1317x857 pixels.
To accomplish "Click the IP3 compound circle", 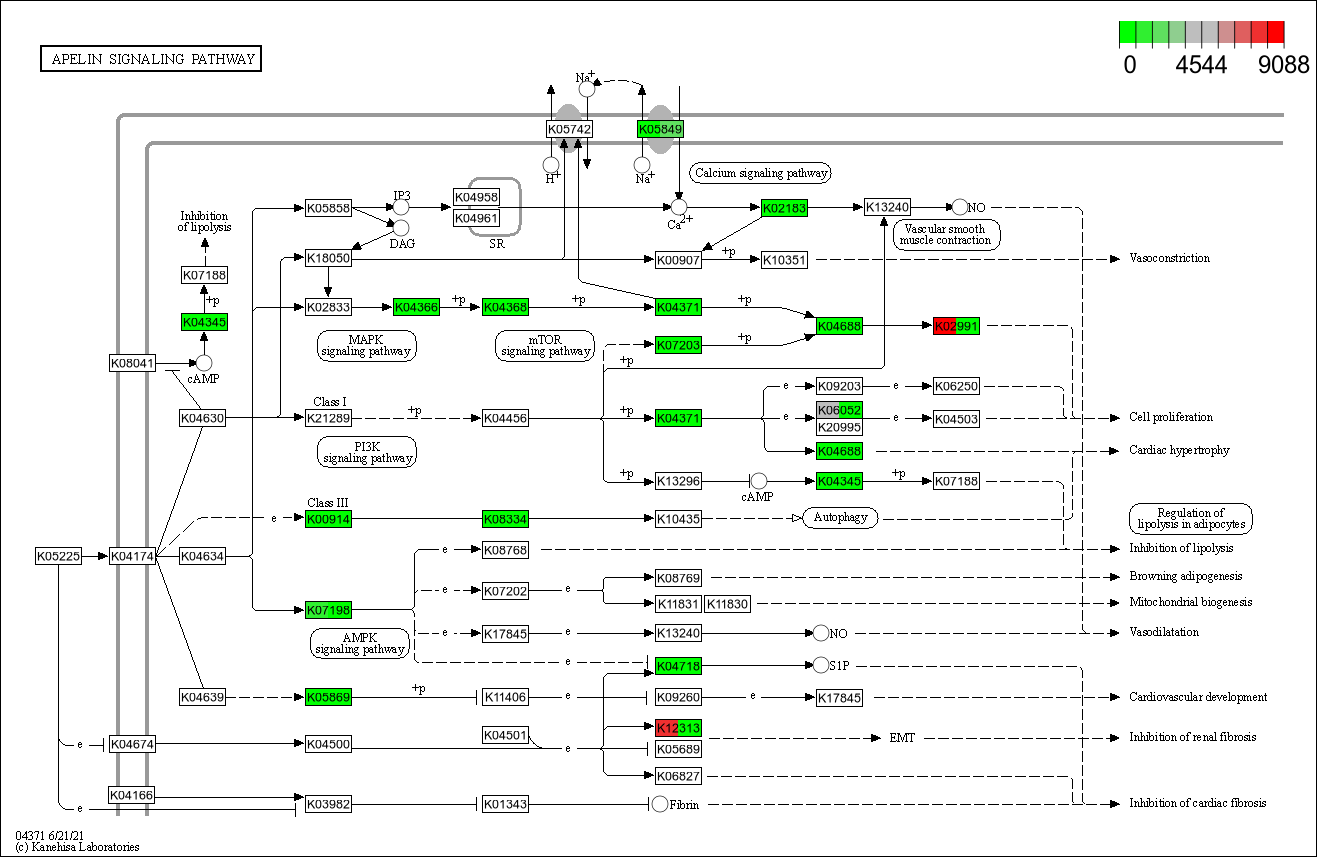I will point(400,207).
